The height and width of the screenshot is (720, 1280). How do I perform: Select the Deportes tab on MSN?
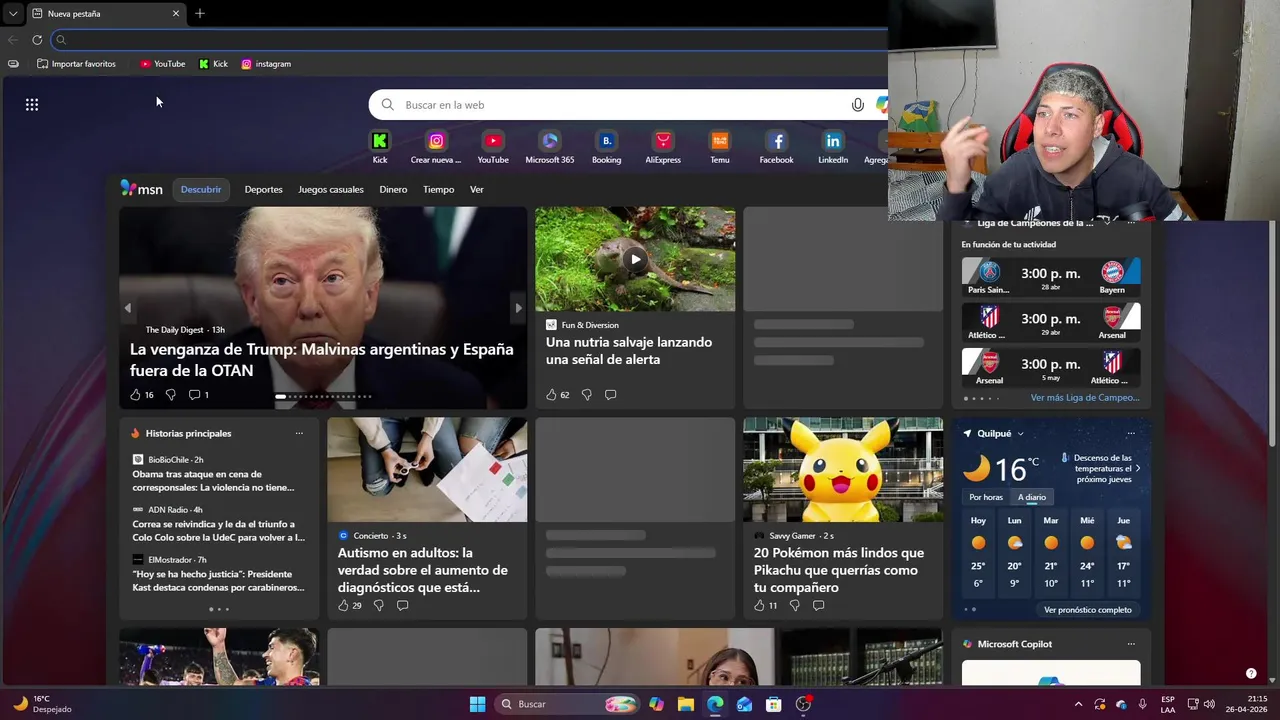263,189
